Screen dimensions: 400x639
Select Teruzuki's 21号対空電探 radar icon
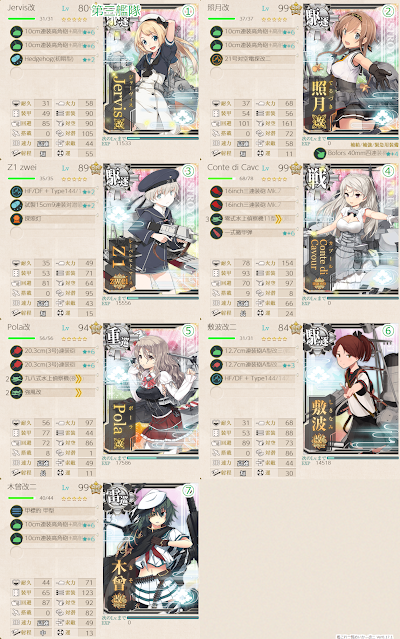click(x=216, y=59)
